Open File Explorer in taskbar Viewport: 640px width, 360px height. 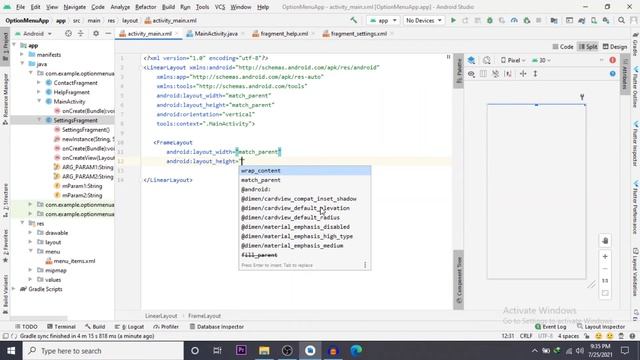pyautogui.click(x=264, y=351)
